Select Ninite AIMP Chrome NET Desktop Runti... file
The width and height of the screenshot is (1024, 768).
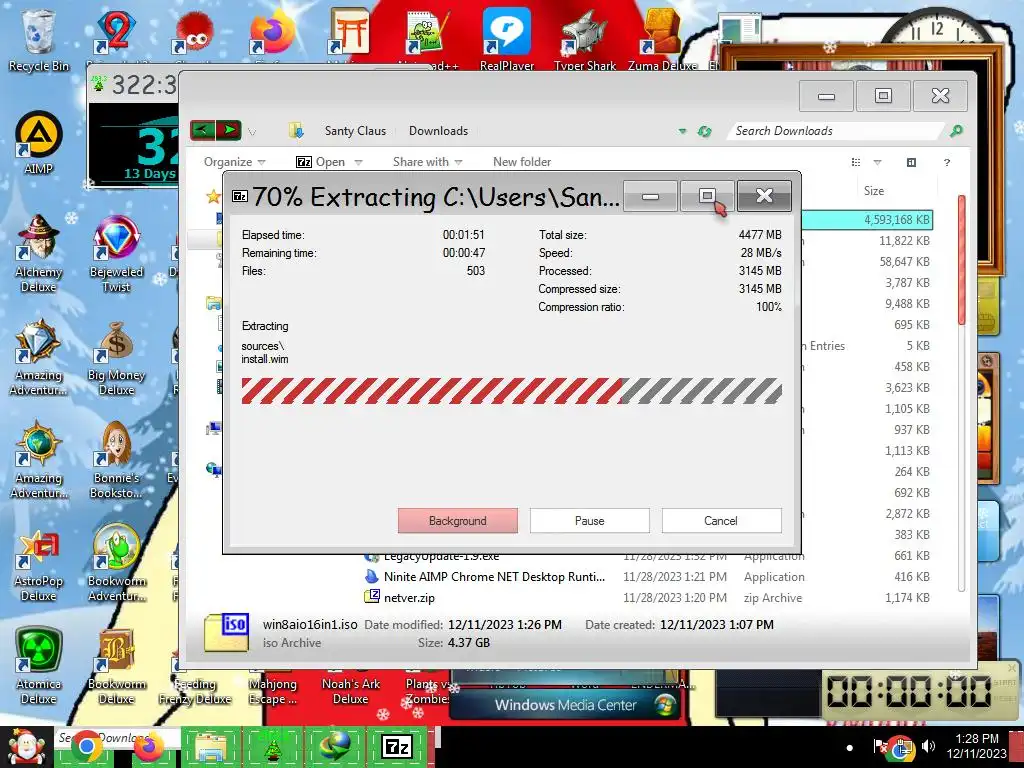click(494, 577)
